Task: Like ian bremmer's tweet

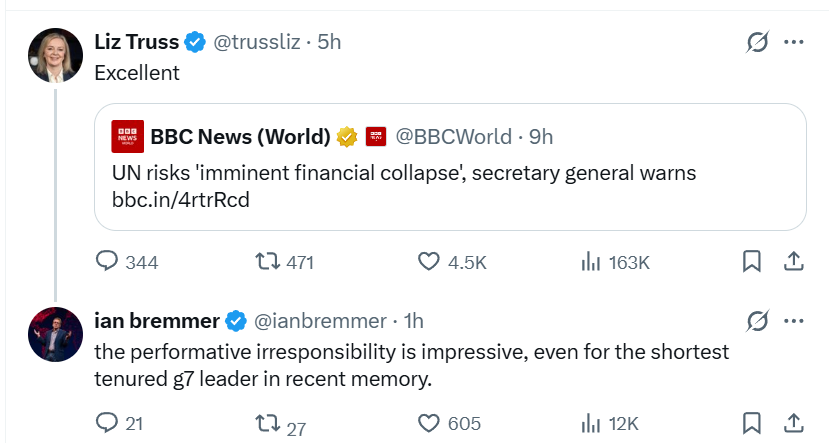Action: click(429, 424)
